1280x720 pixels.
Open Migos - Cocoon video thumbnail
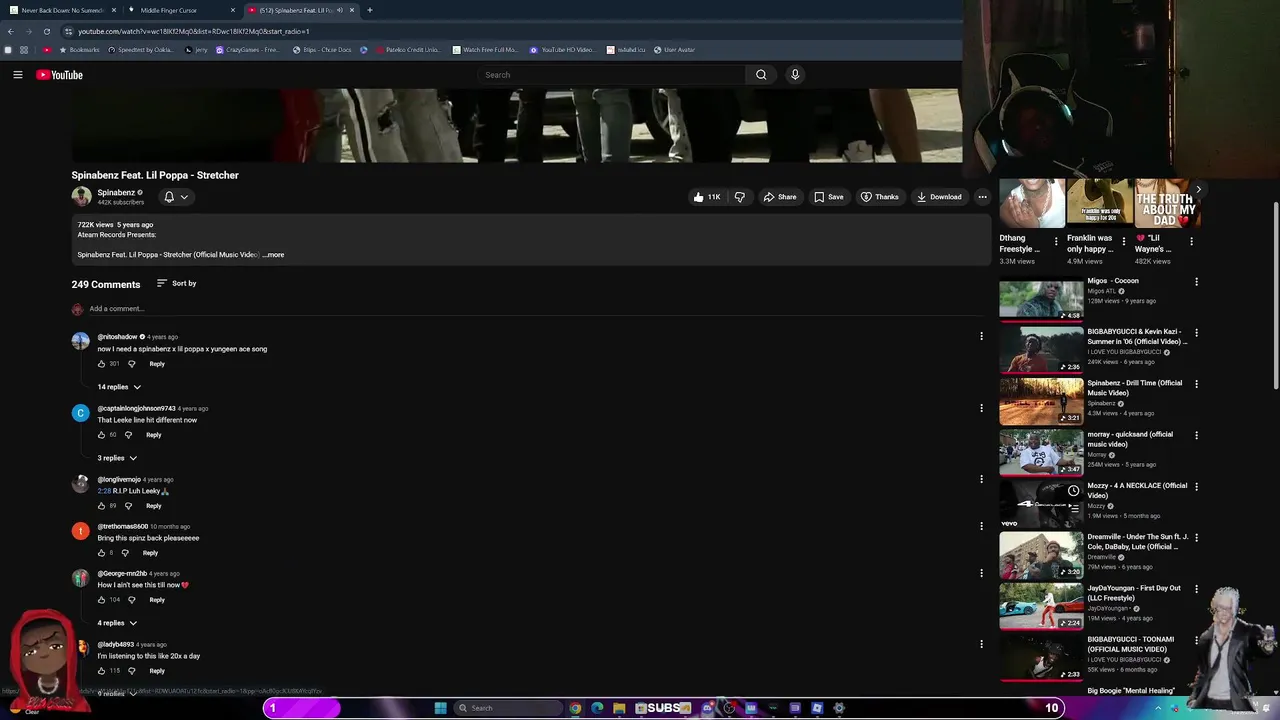[x=1041, y=299]
